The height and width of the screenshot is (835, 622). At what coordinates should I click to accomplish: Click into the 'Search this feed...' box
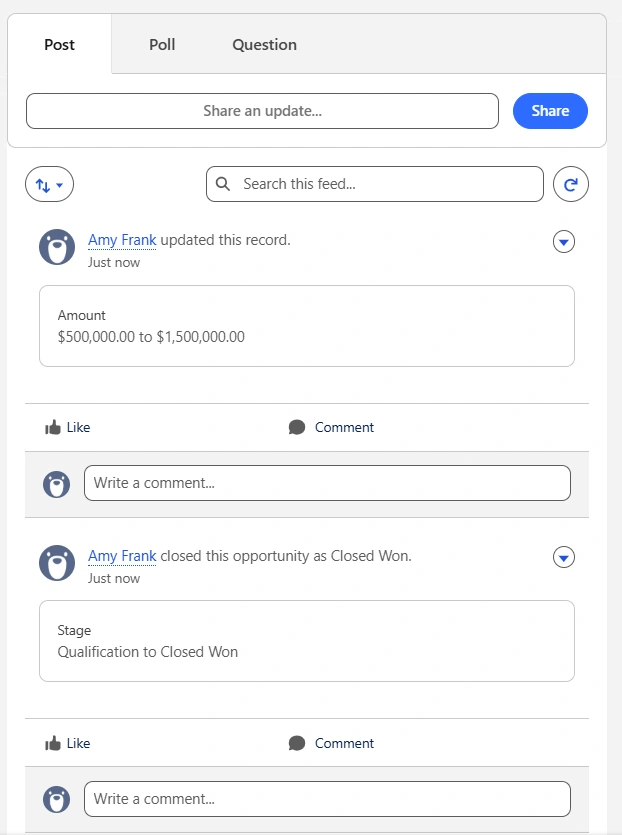pyautogui.click(x=385, y=184)
